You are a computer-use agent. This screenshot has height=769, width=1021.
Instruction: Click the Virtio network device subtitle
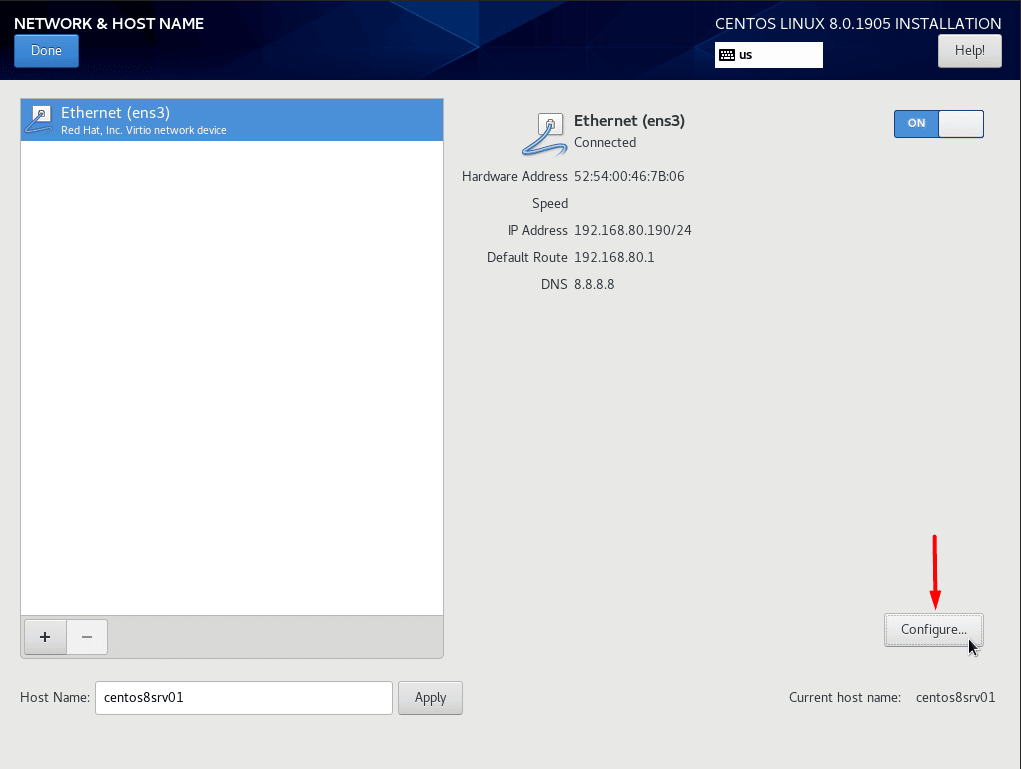point(144,131)
